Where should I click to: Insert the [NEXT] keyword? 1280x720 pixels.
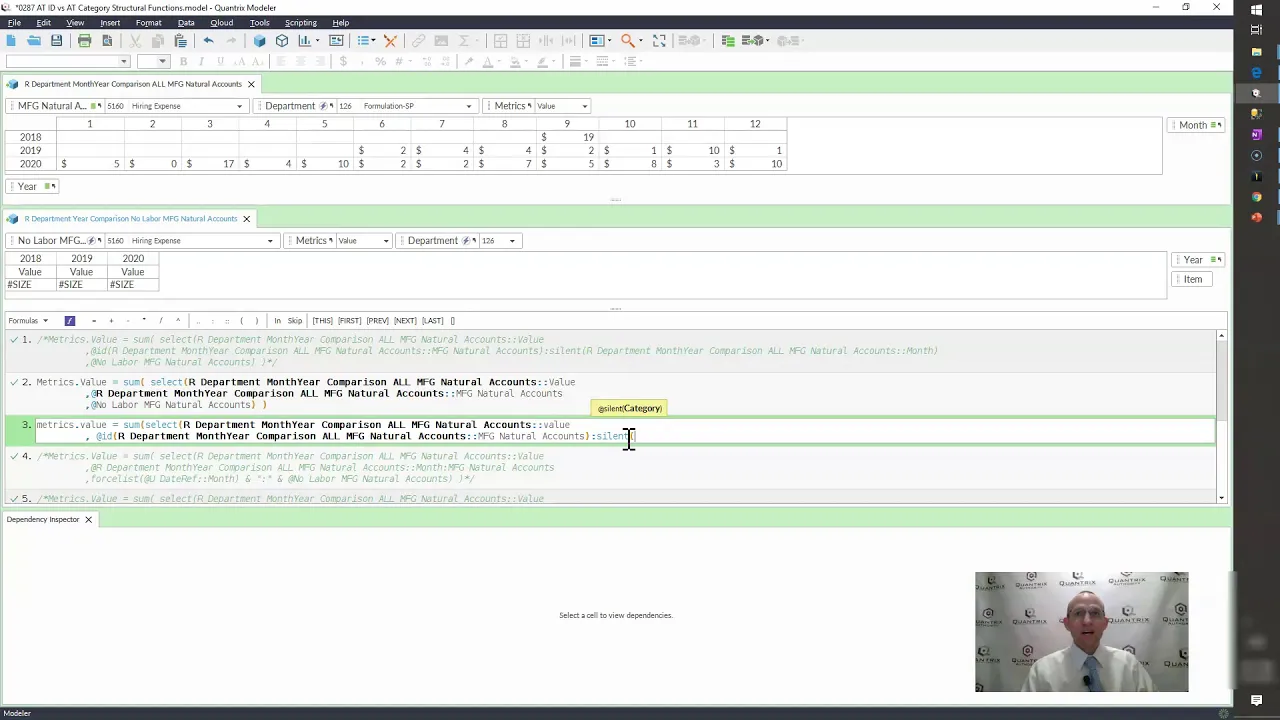[405, 321]
